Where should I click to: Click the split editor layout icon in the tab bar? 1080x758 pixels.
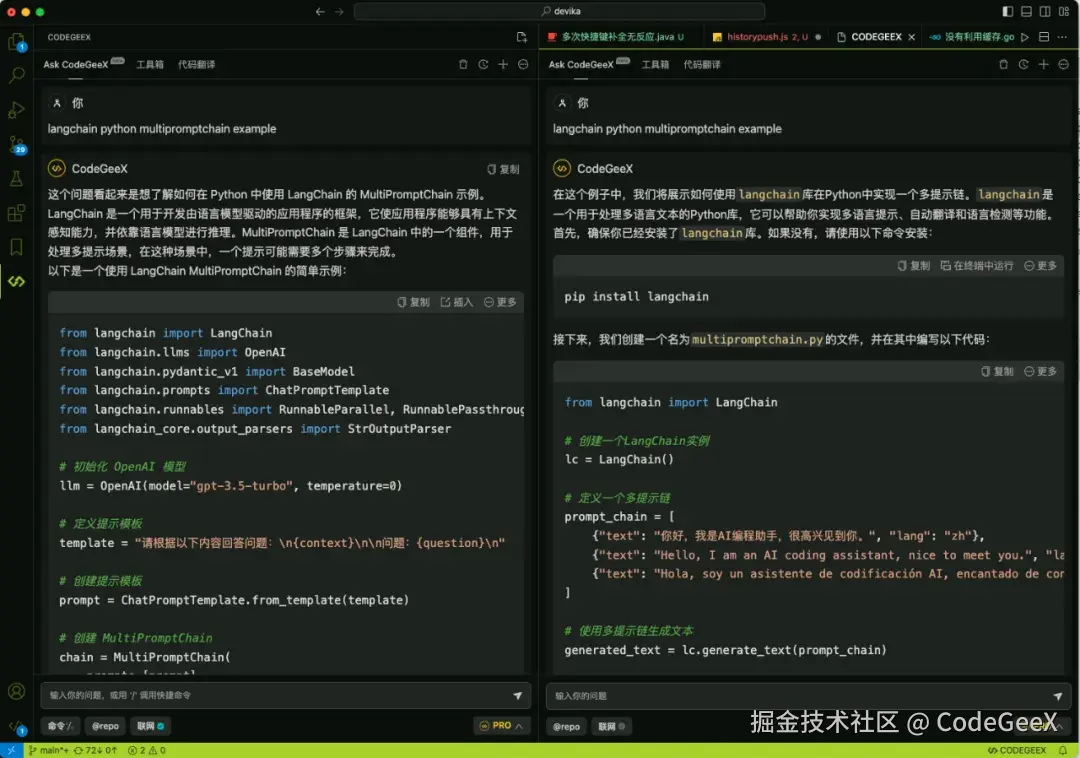pos(1044,36)
